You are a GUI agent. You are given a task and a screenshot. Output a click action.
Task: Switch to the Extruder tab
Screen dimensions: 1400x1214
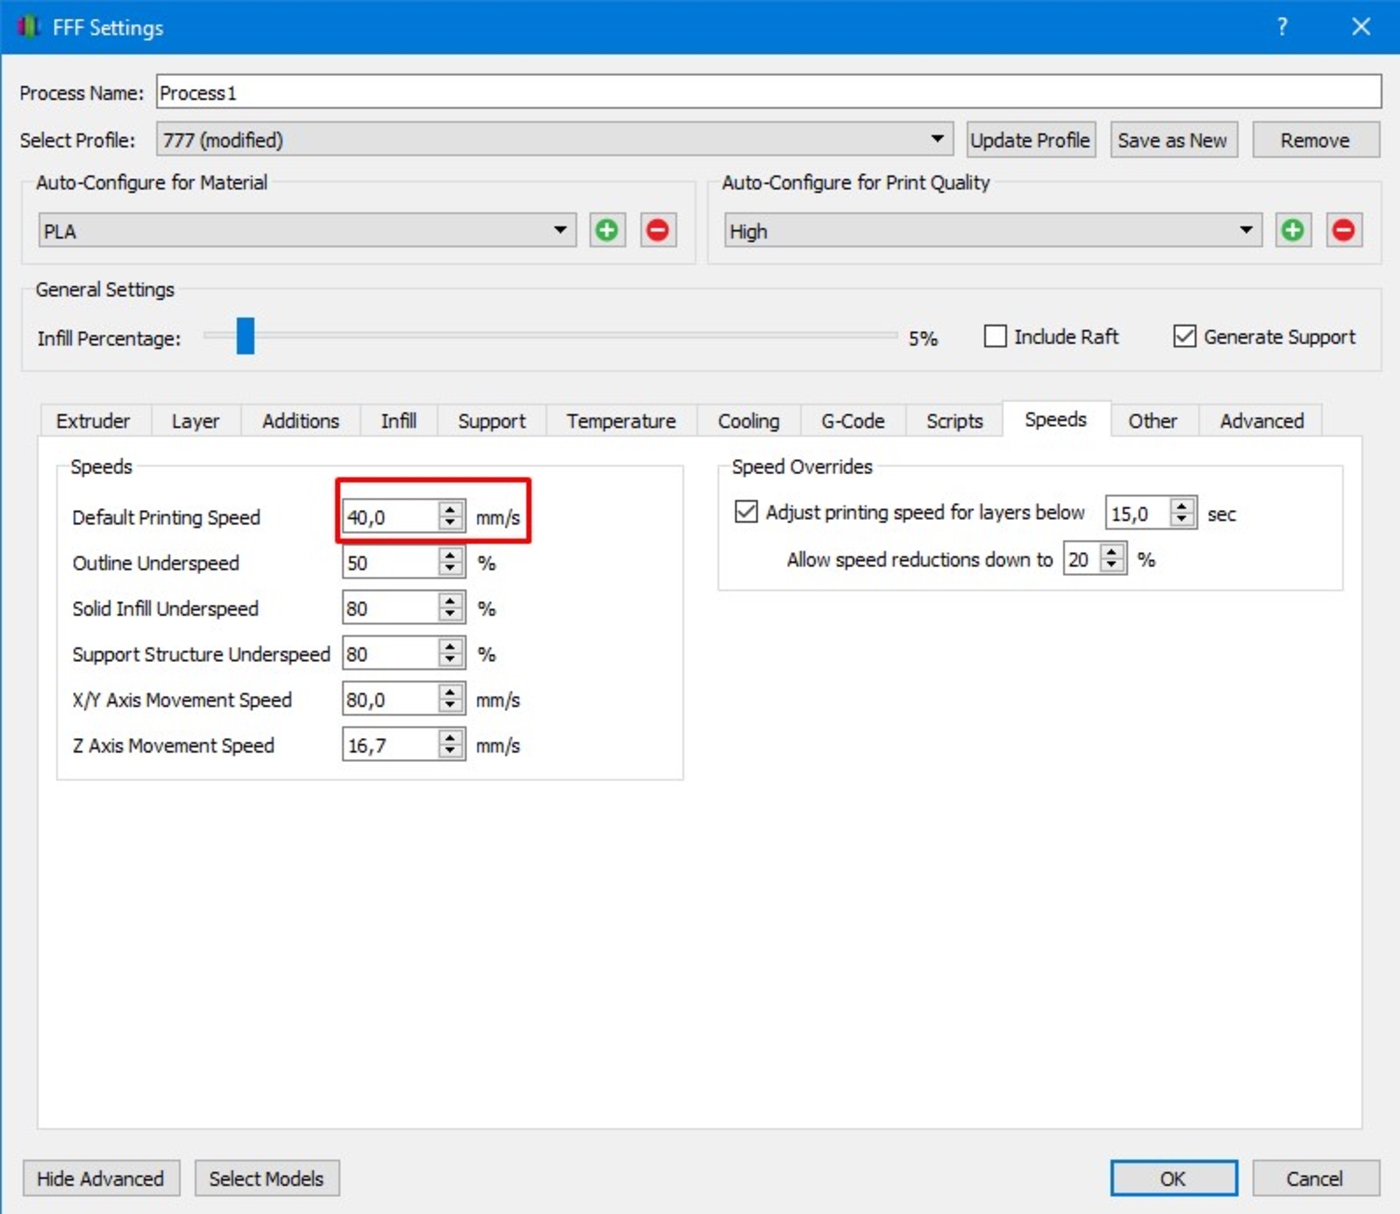(x=93, y=421)
